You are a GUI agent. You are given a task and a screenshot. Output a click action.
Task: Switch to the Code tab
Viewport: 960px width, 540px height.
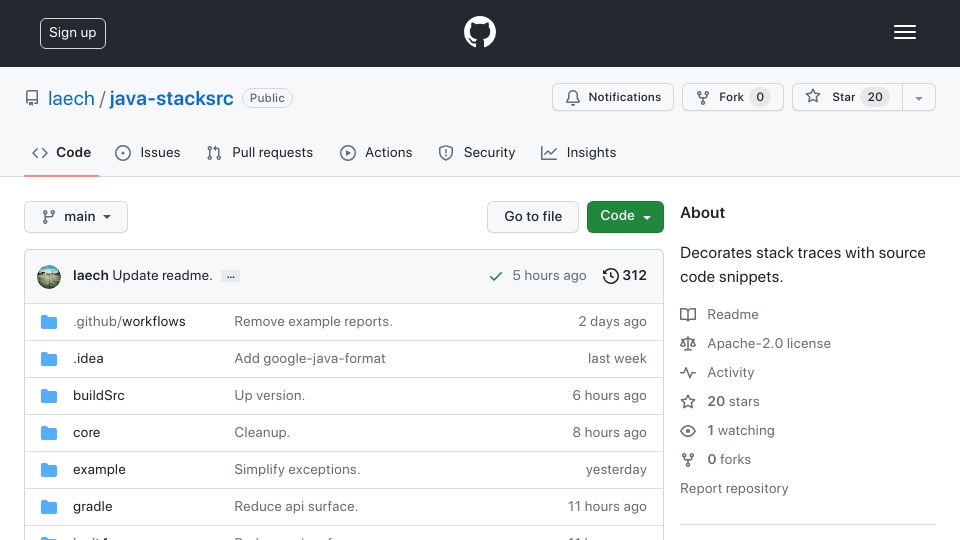pos(61,152)
